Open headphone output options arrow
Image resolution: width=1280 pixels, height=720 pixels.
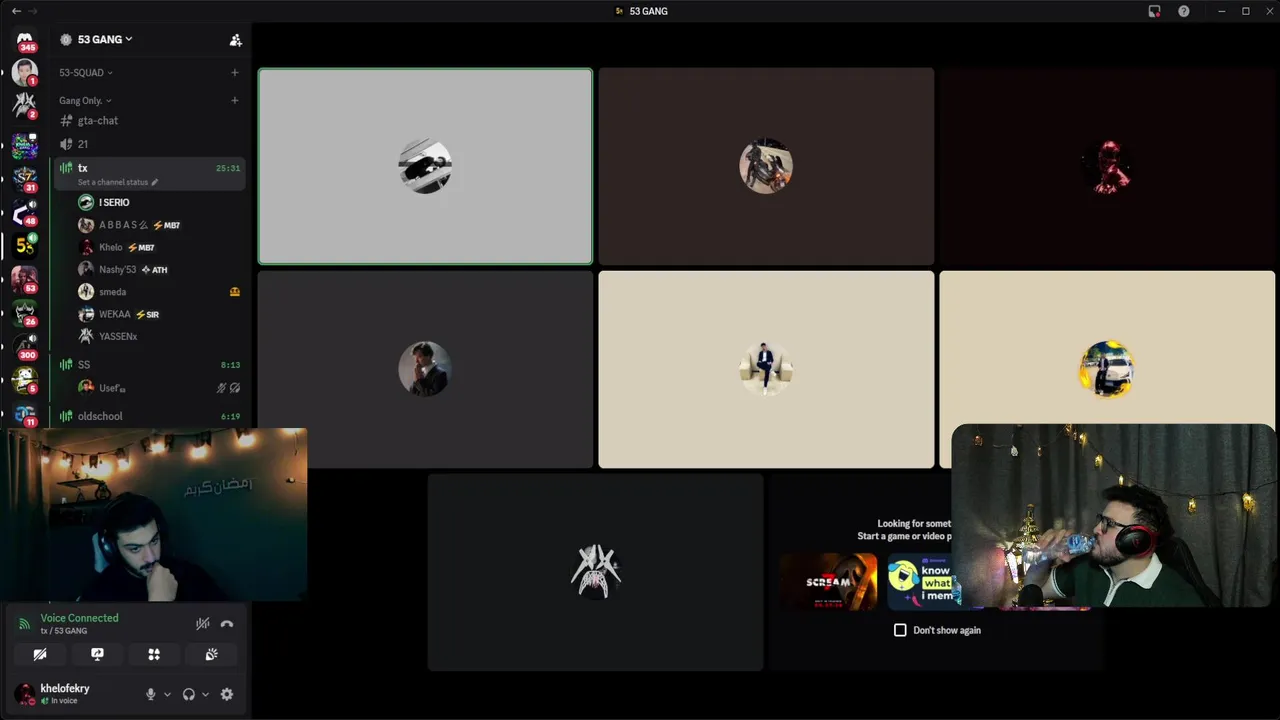(x=205, y=694)
